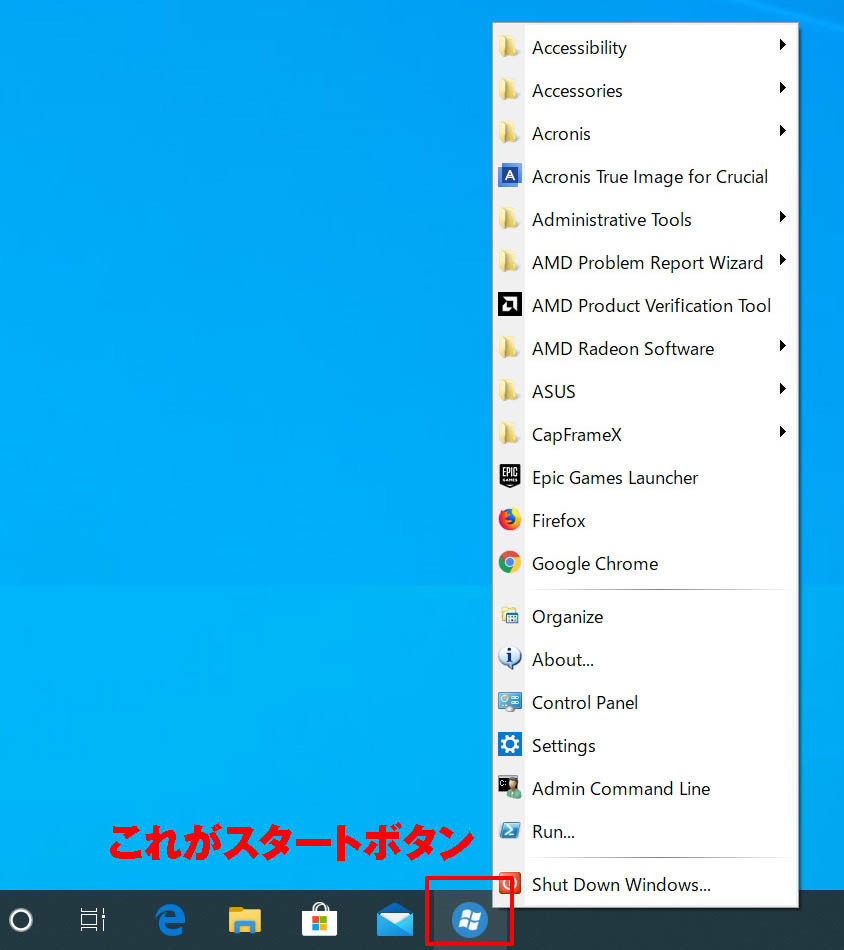Click the Epic Games logo icon

[510, 476]
